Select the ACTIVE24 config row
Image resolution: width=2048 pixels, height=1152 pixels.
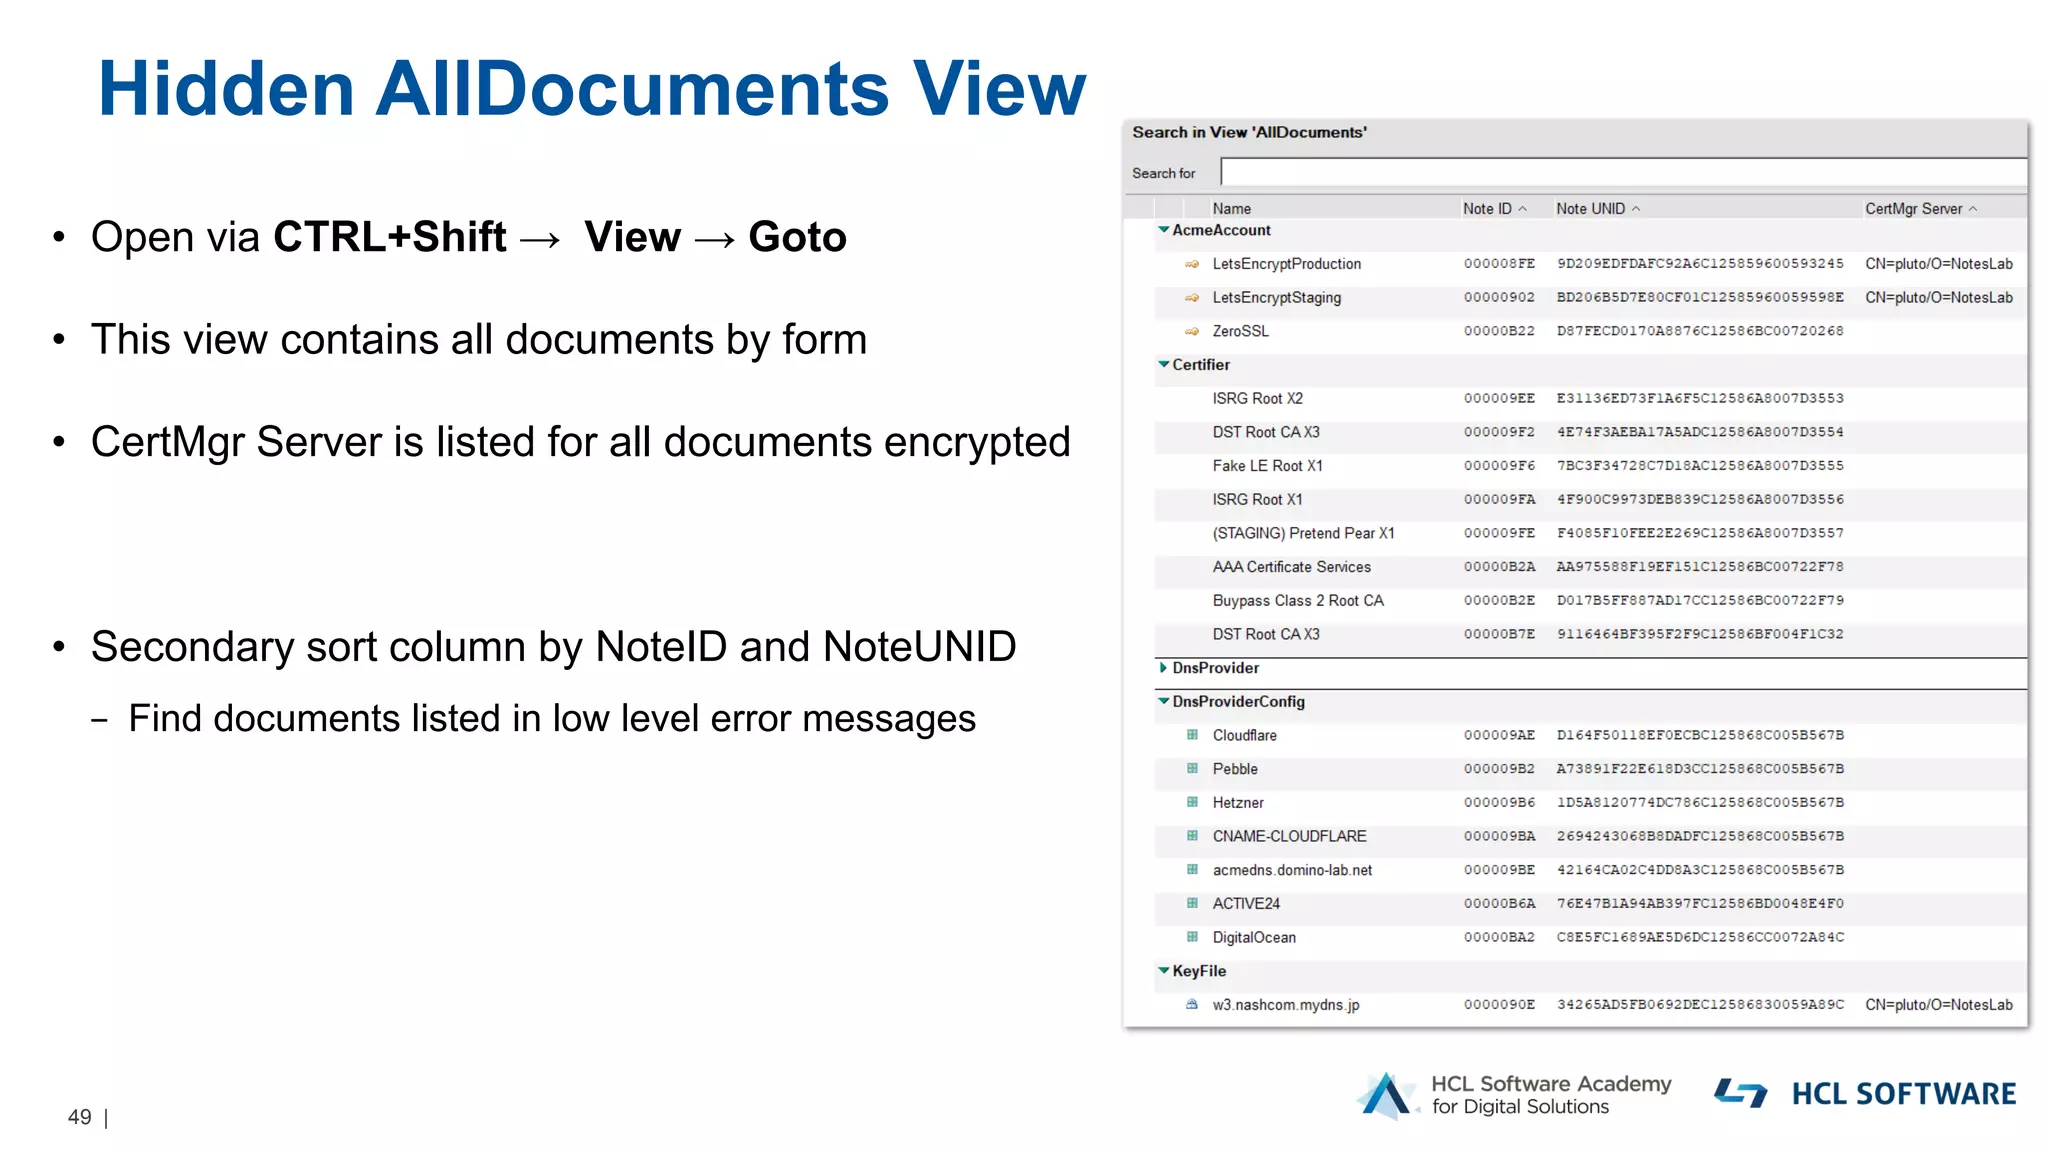1590,903
